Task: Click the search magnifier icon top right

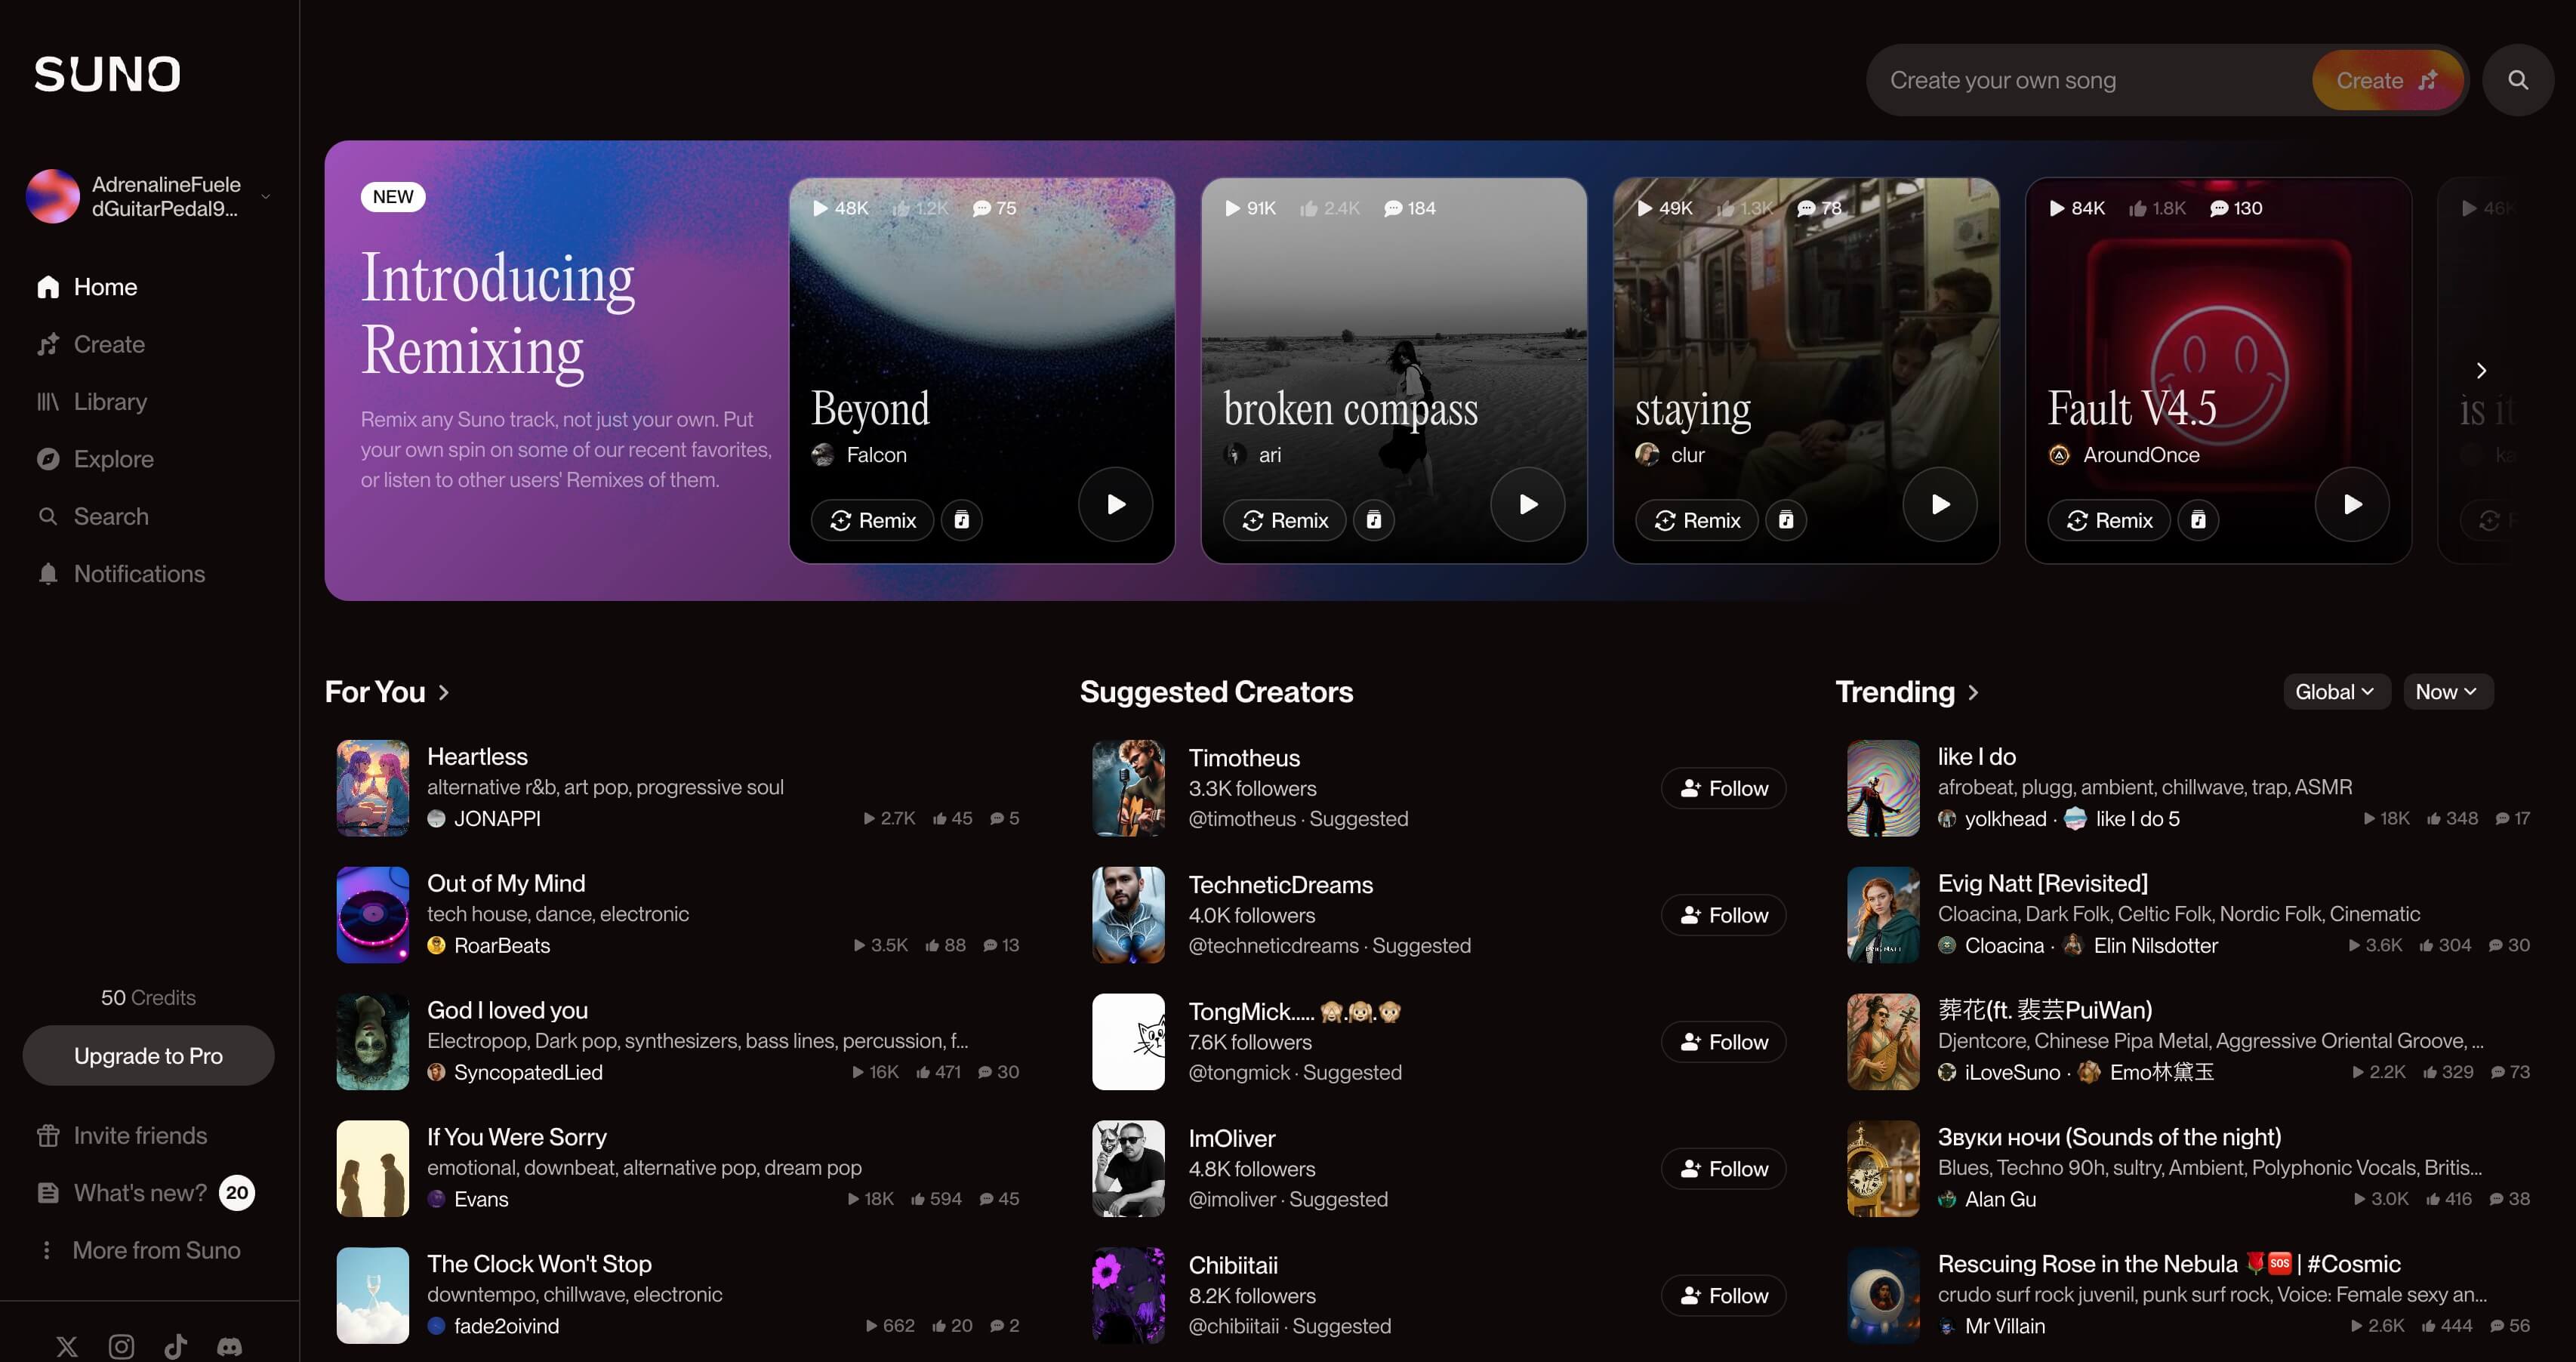Action: click(x=2517, y=80)
